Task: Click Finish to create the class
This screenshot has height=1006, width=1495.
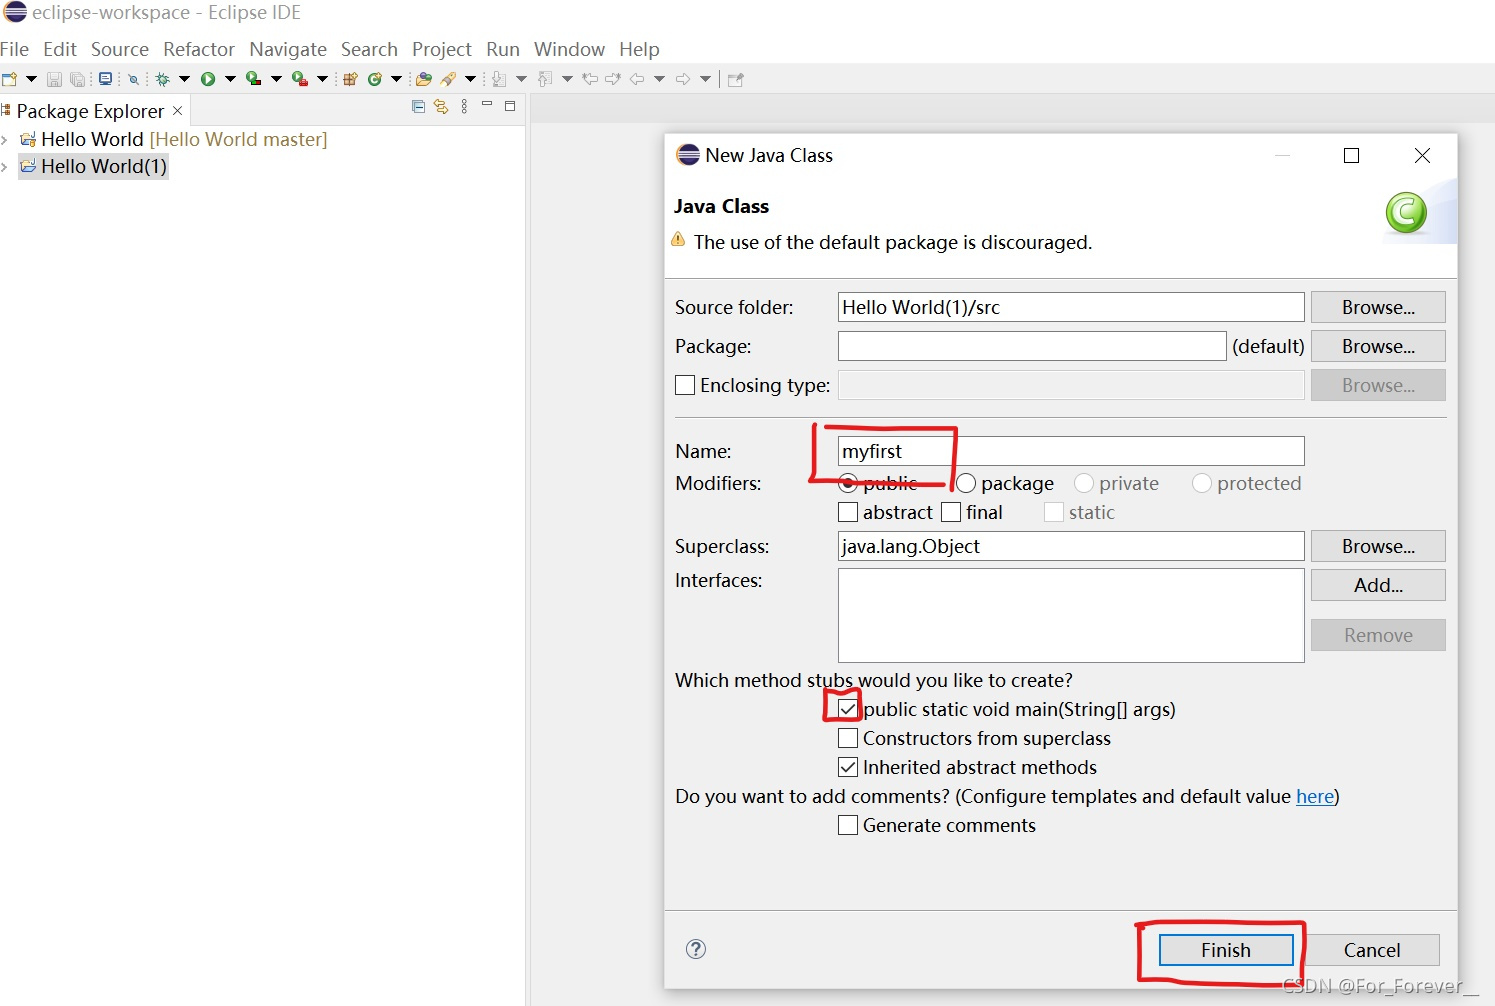Action: pyautogui.click(x=1226, y=950)
